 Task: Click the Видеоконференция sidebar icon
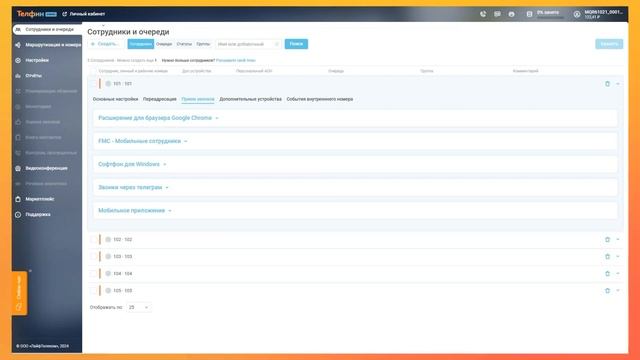coord(18,168)
